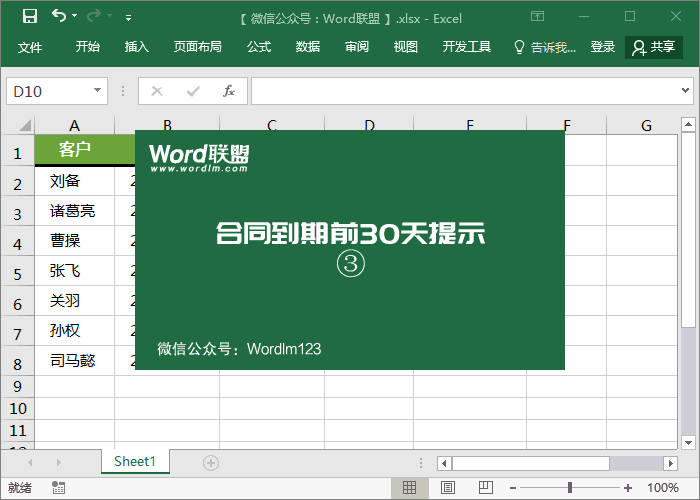Click the 登录 sign-in link
Screen dimensions: 700x500
pos(602,46)
